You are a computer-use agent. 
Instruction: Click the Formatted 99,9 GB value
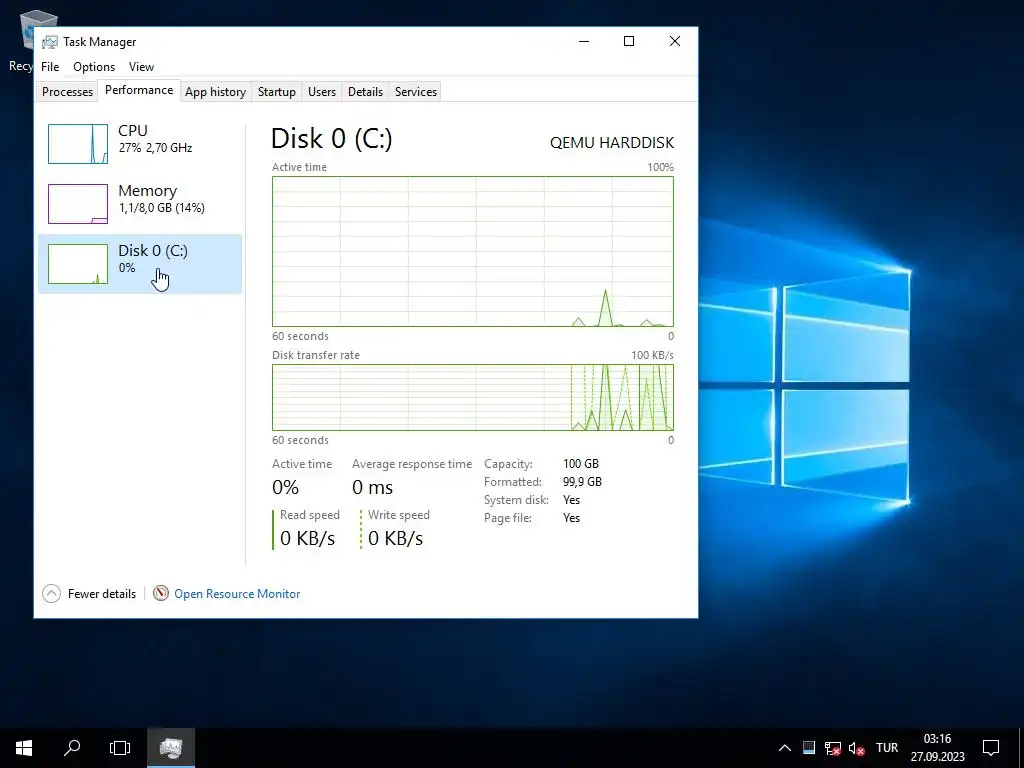point(583,482)
